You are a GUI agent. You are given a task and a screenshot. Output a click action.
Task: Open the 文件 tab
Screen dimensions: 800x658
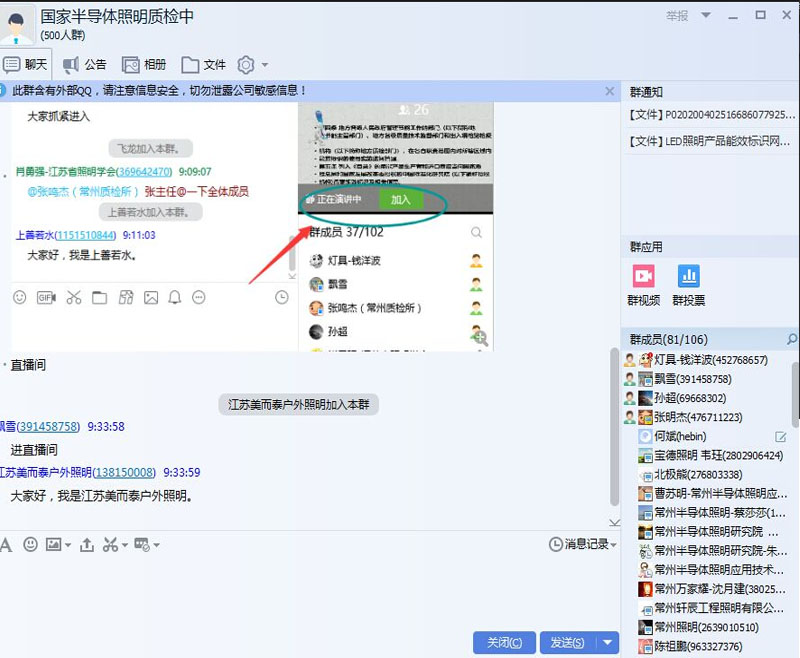click(x=204, y=64)
